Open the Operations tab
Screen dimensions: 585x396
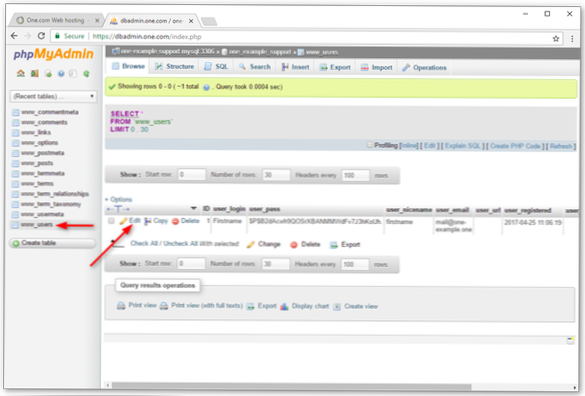424,68
